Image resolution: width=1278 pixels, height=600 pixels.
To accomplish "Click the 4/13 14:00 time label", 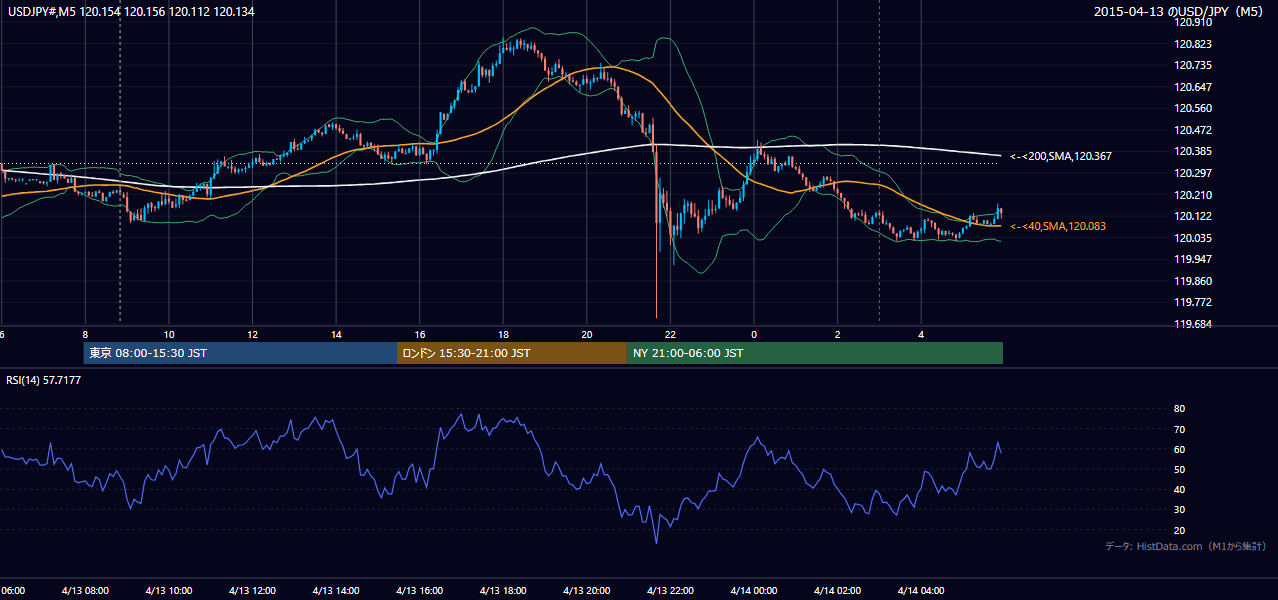I will point(336,591).
